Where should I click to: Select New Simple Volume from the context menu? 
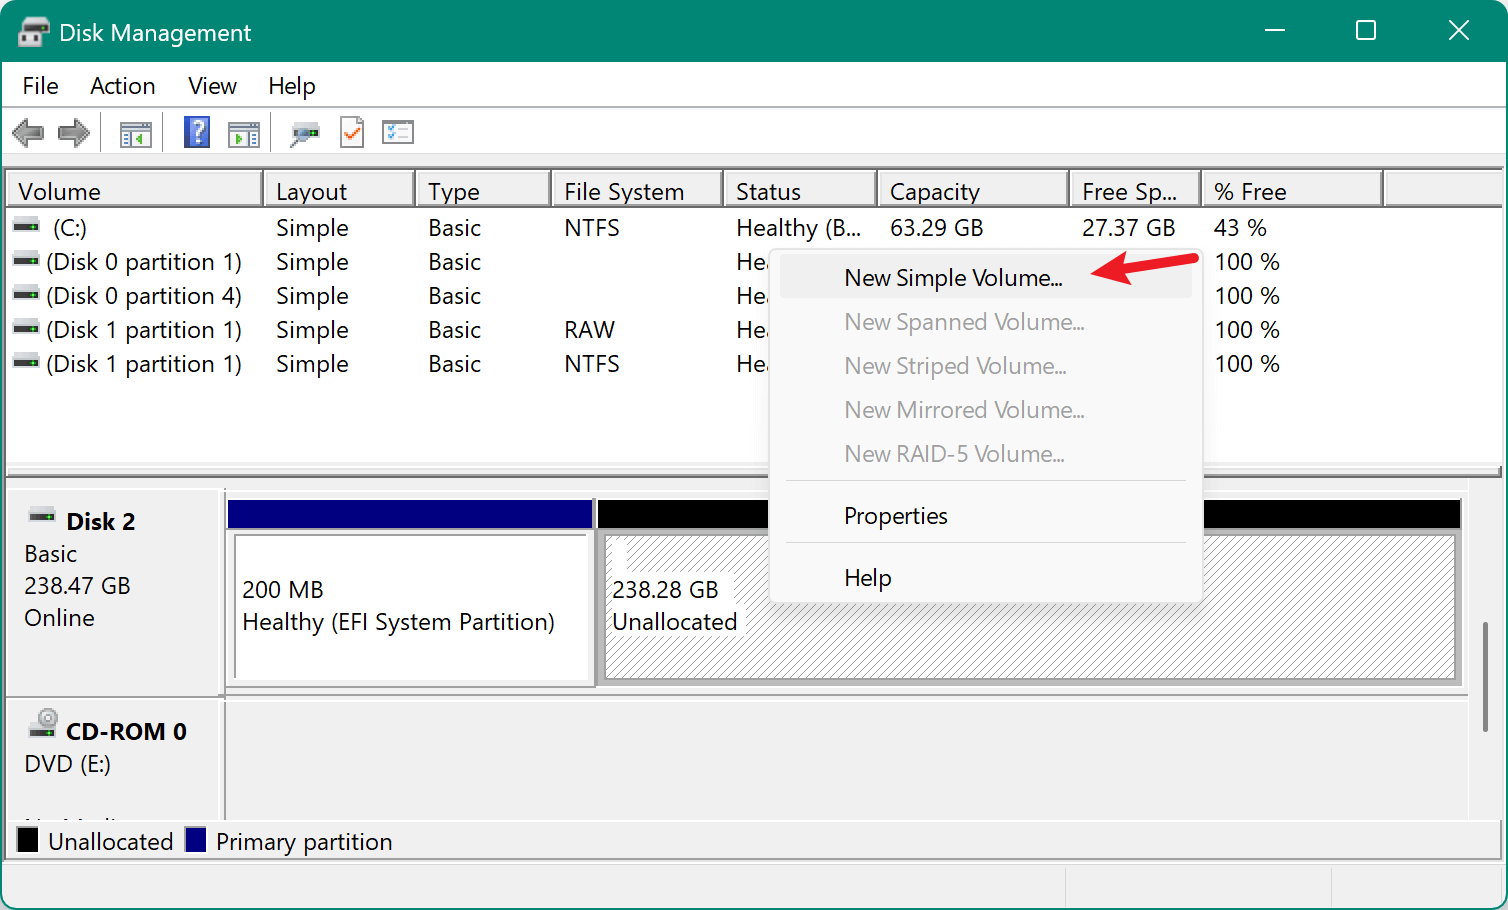(x=953, y=277)
